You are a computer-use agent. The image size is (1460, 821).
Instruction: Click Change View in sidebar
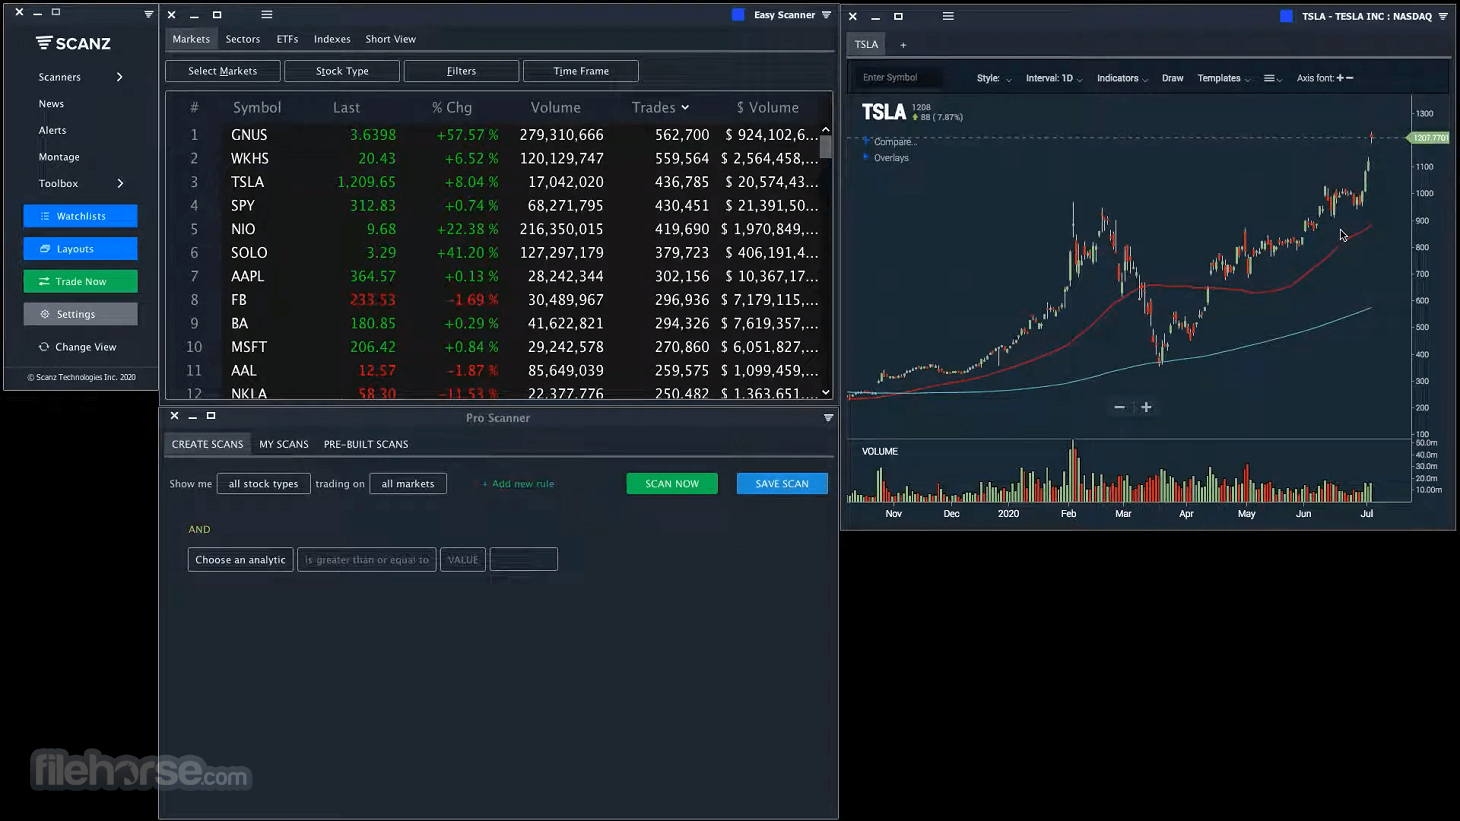point(78,347)
